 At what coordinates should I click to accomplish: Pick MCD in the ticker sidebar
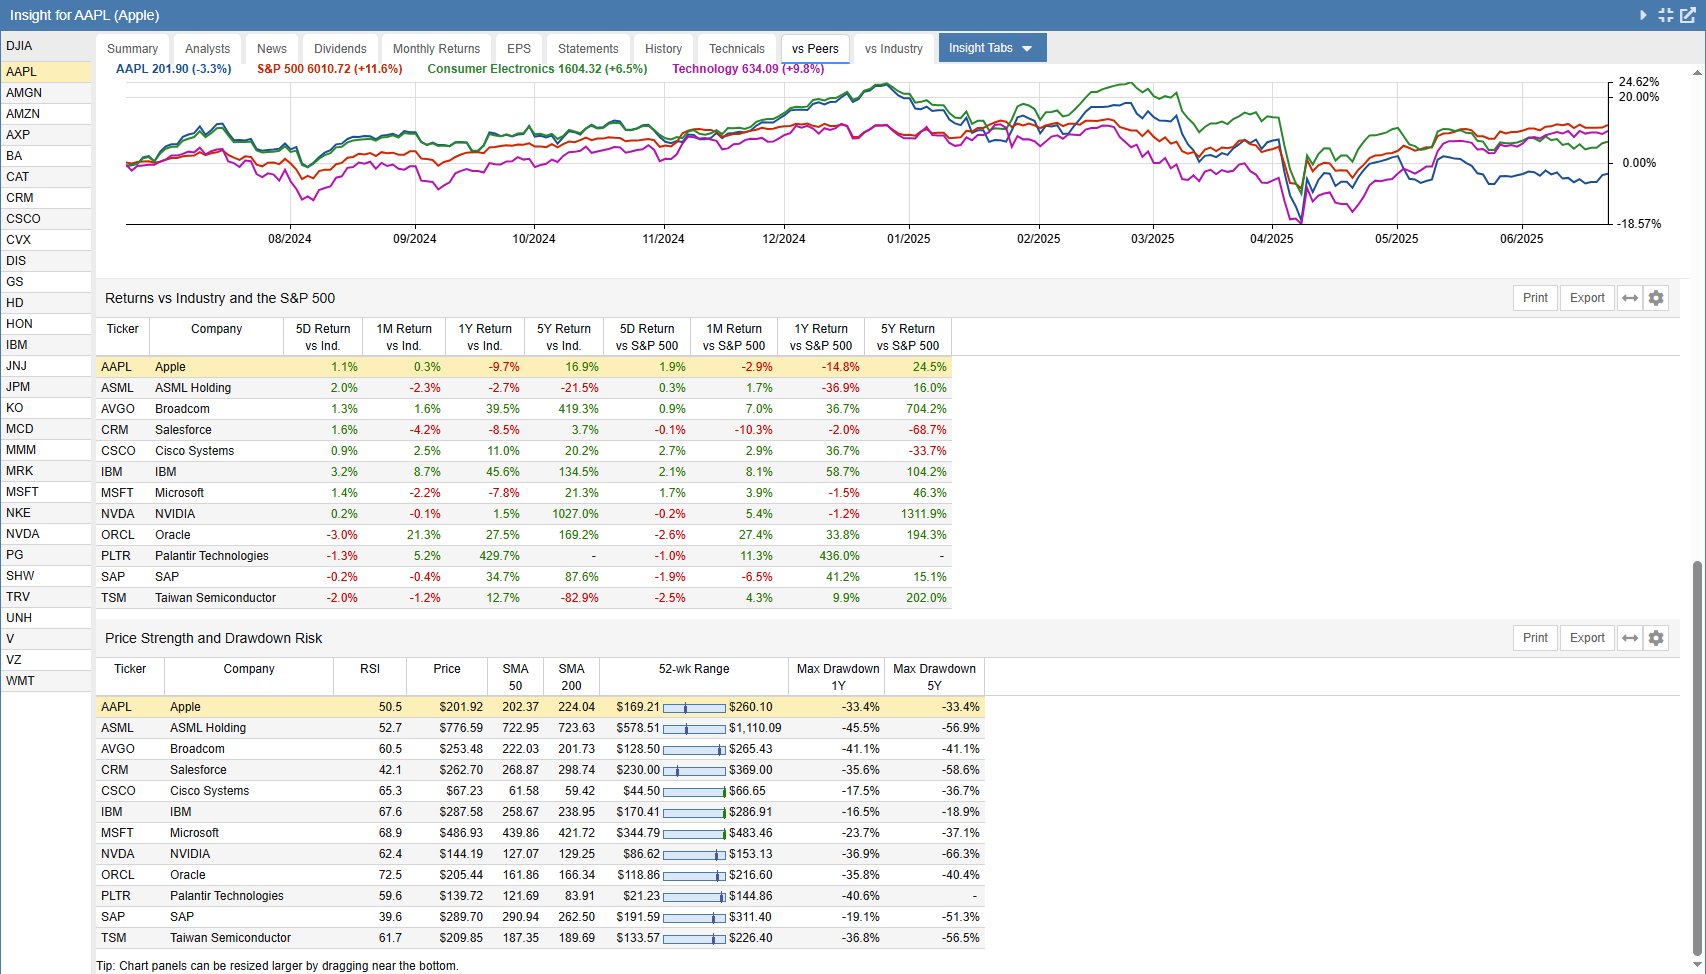click(46, 429)
